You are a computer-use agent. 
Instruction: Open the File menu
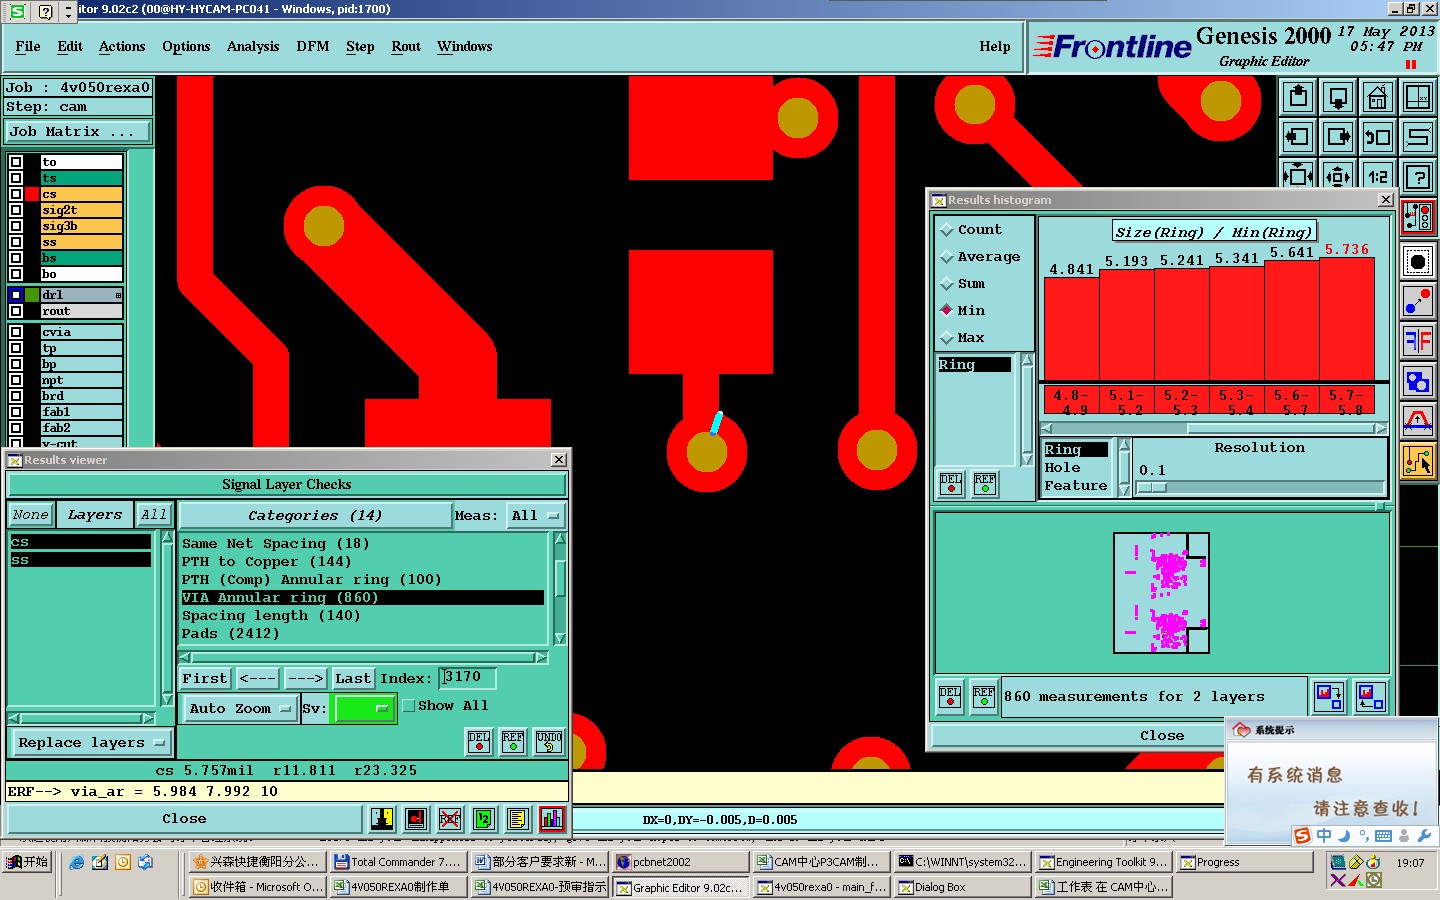click(28, 47)
